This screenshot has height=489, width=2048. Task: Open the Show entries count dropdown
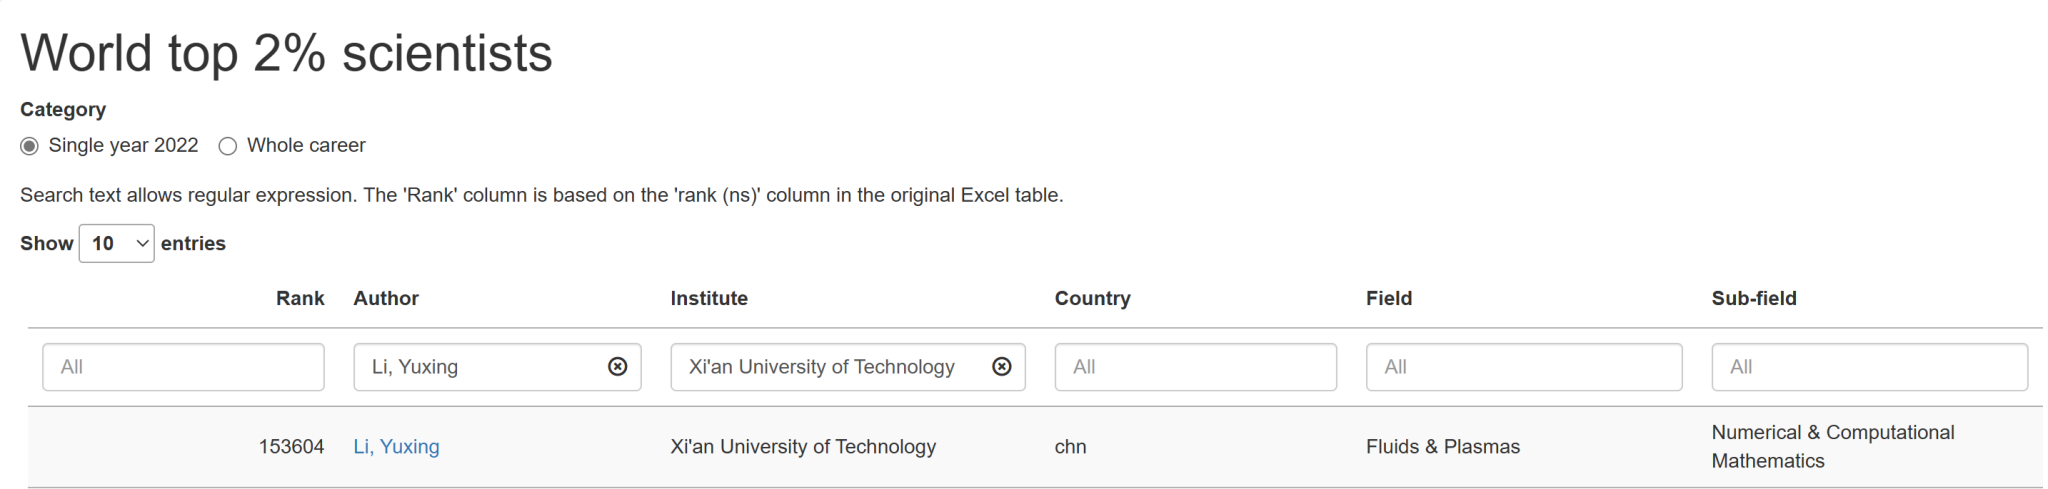click(x=116, y=244)
